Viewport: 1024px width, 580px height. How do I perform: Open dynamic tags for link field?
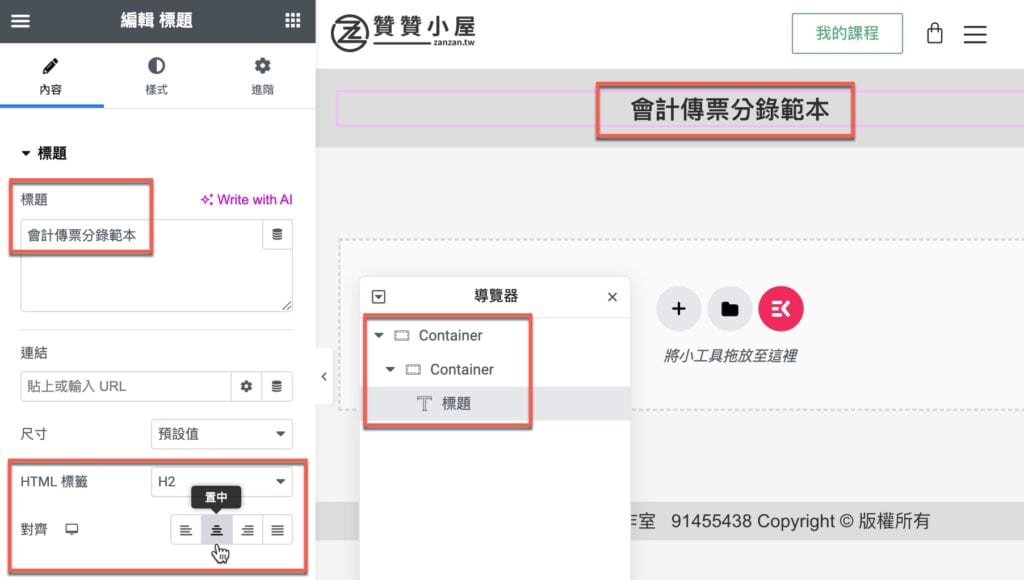[277, 386]
